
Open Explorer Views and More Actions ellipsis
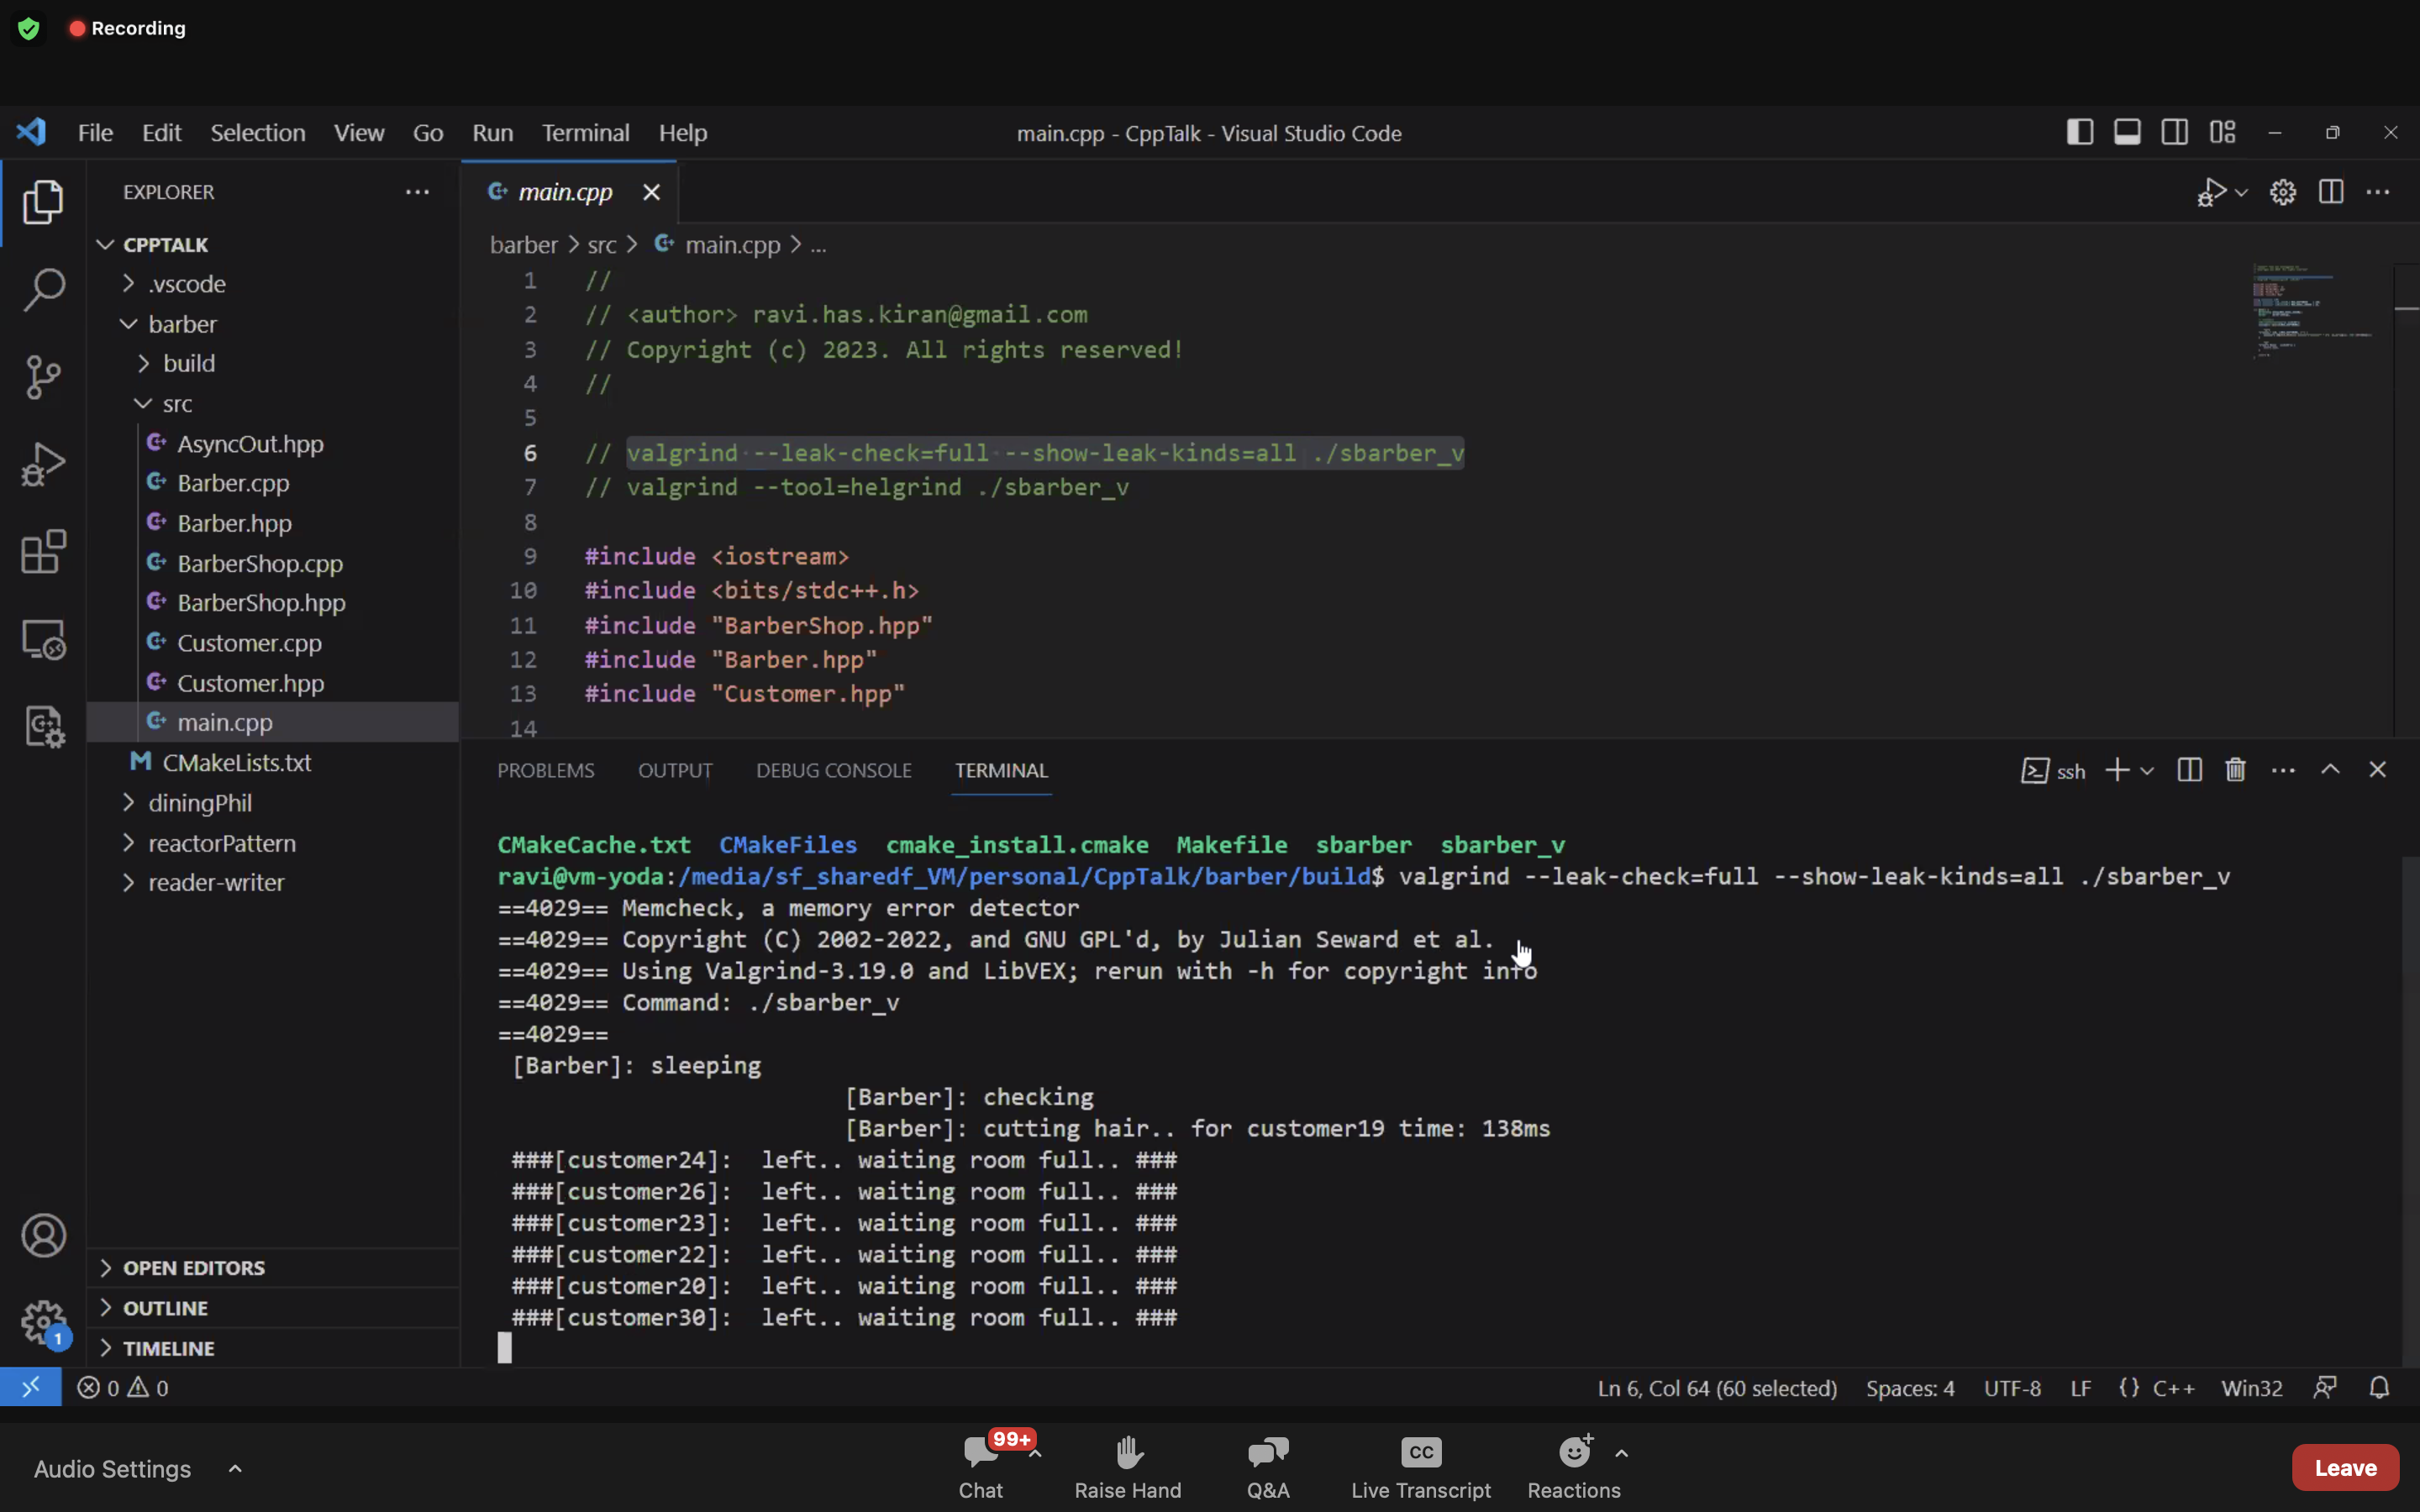tap(417, 192)
